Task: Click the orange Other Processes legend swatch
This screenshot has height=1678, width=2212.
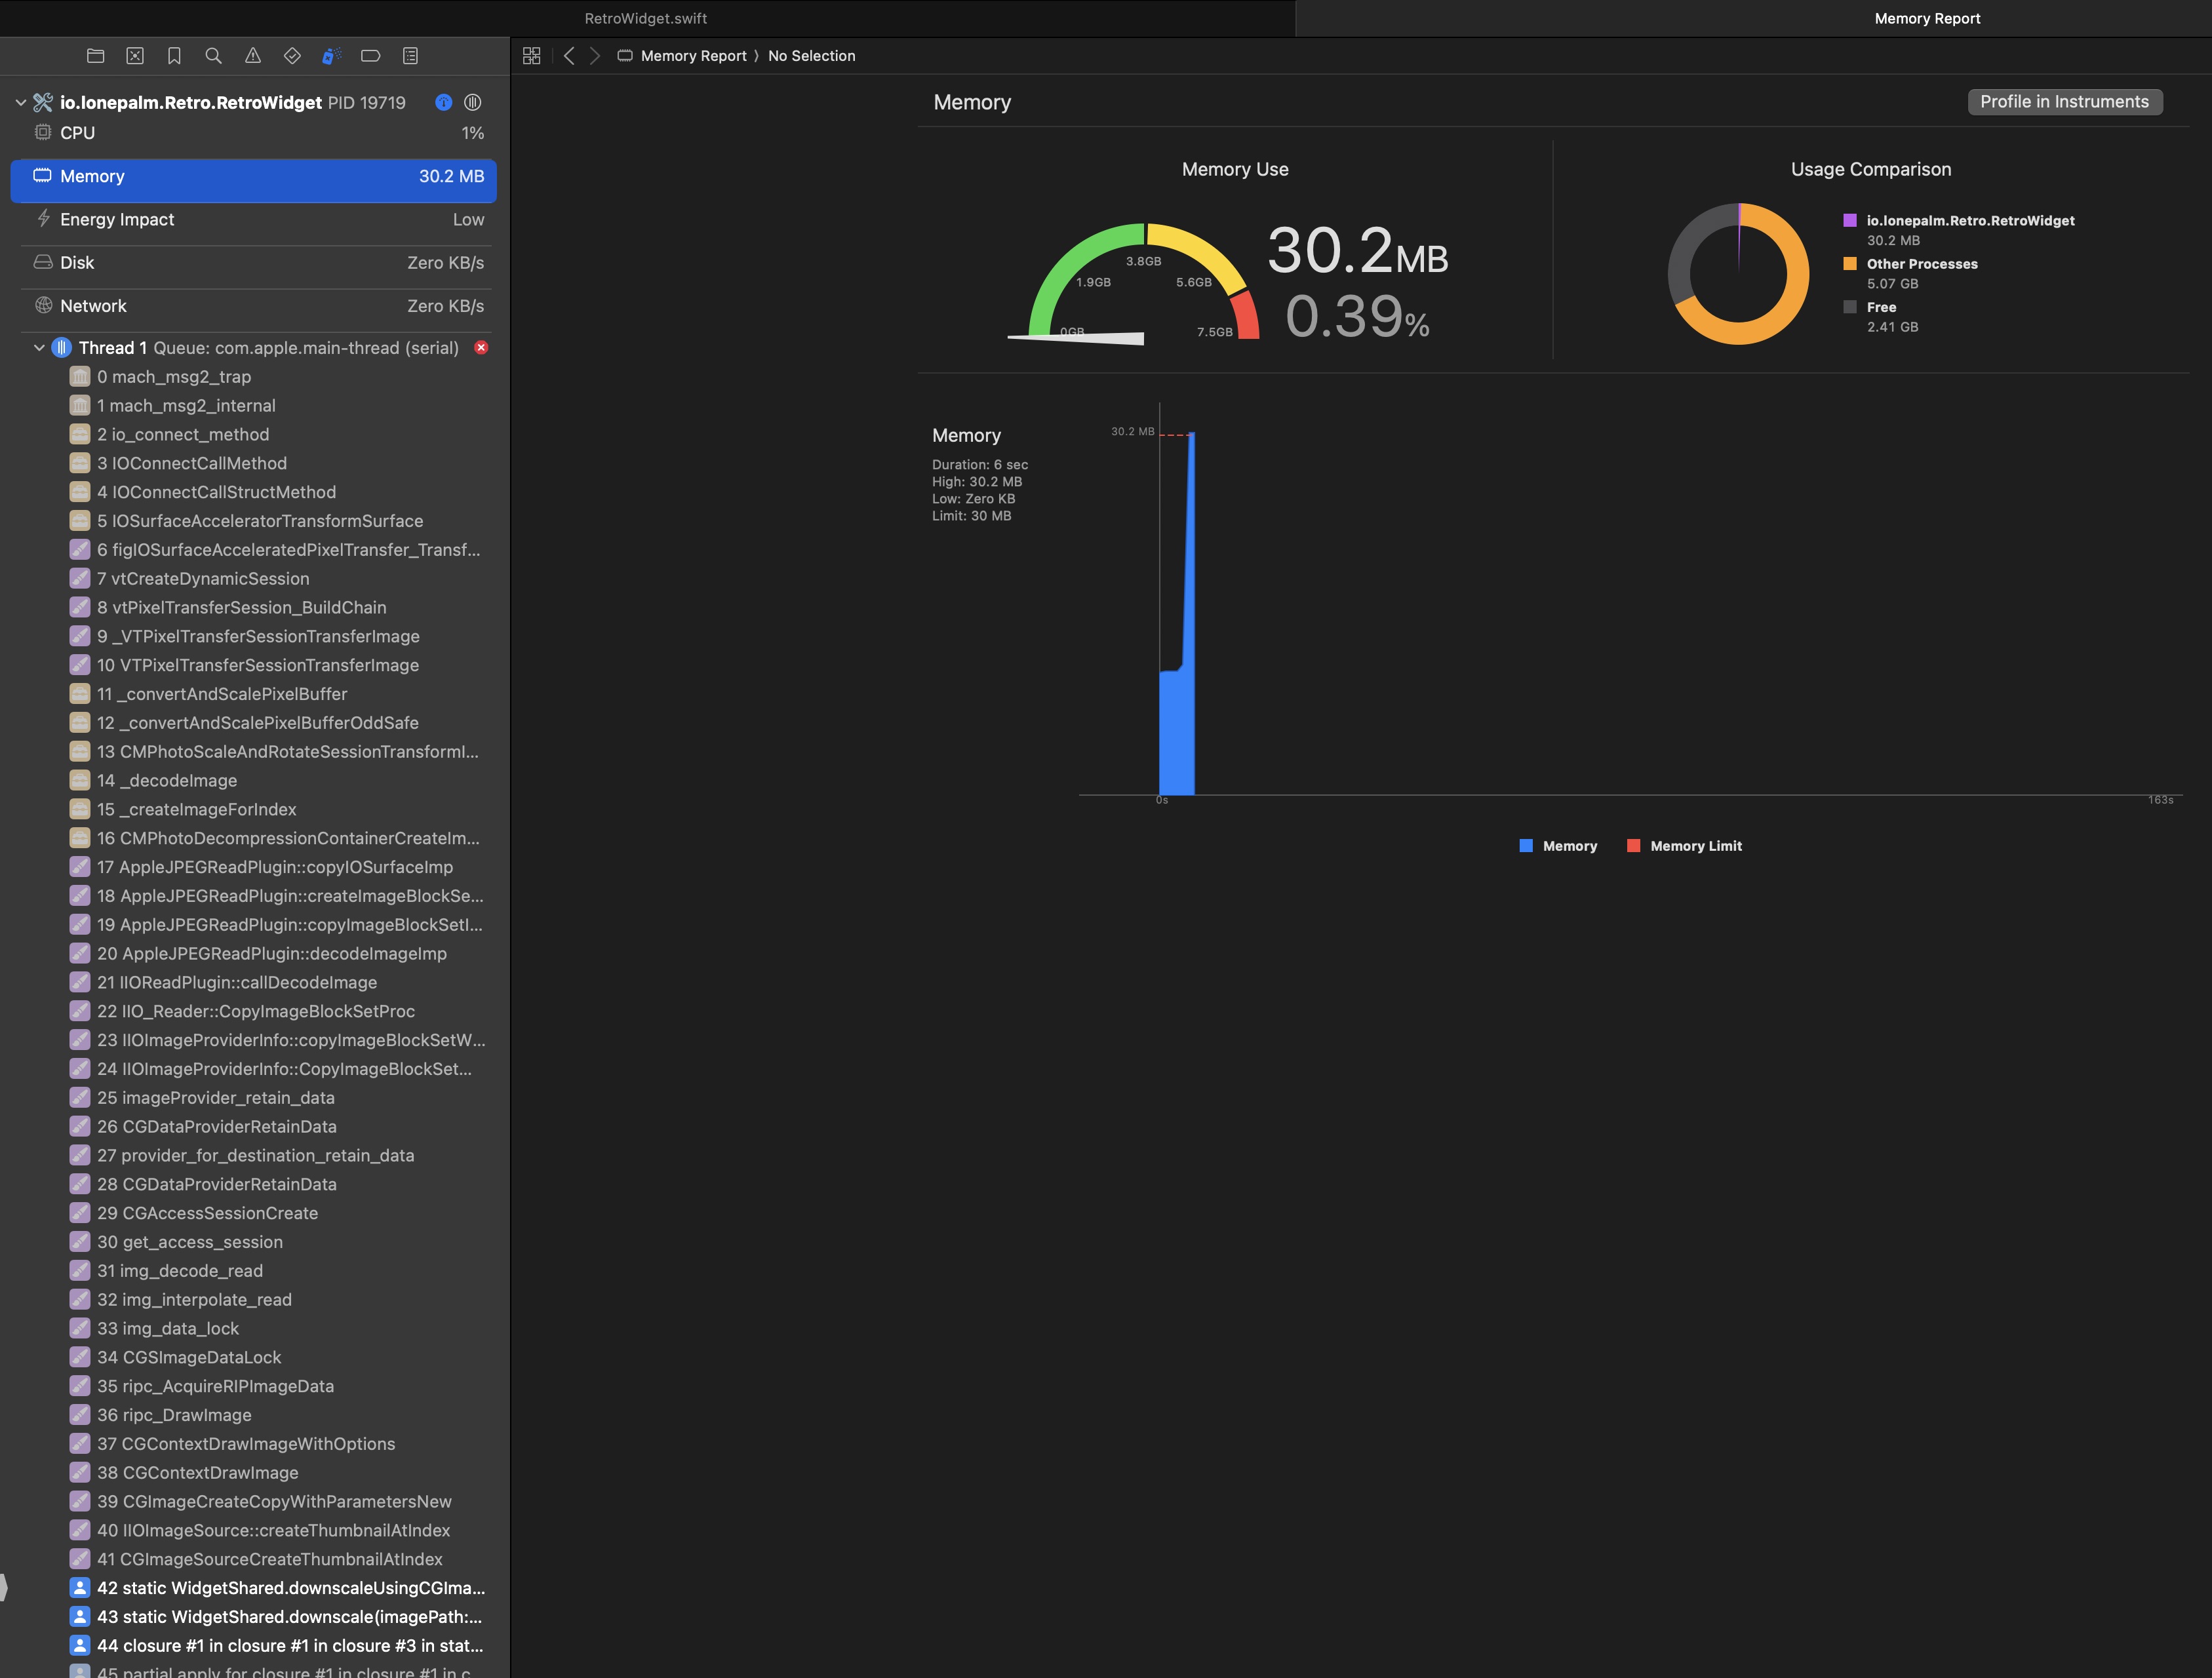Action: point(1850,264)
